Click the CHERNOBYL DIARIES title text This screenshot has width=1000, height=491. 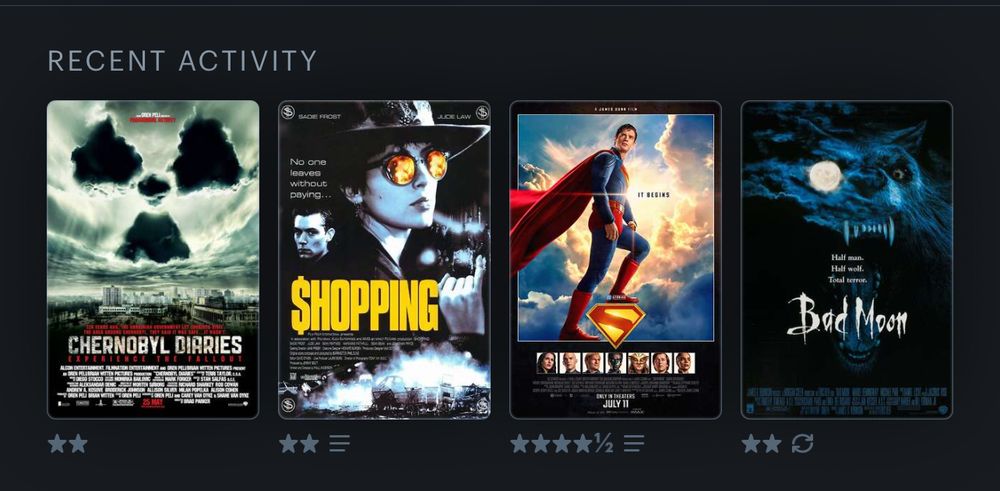[155, 346]
